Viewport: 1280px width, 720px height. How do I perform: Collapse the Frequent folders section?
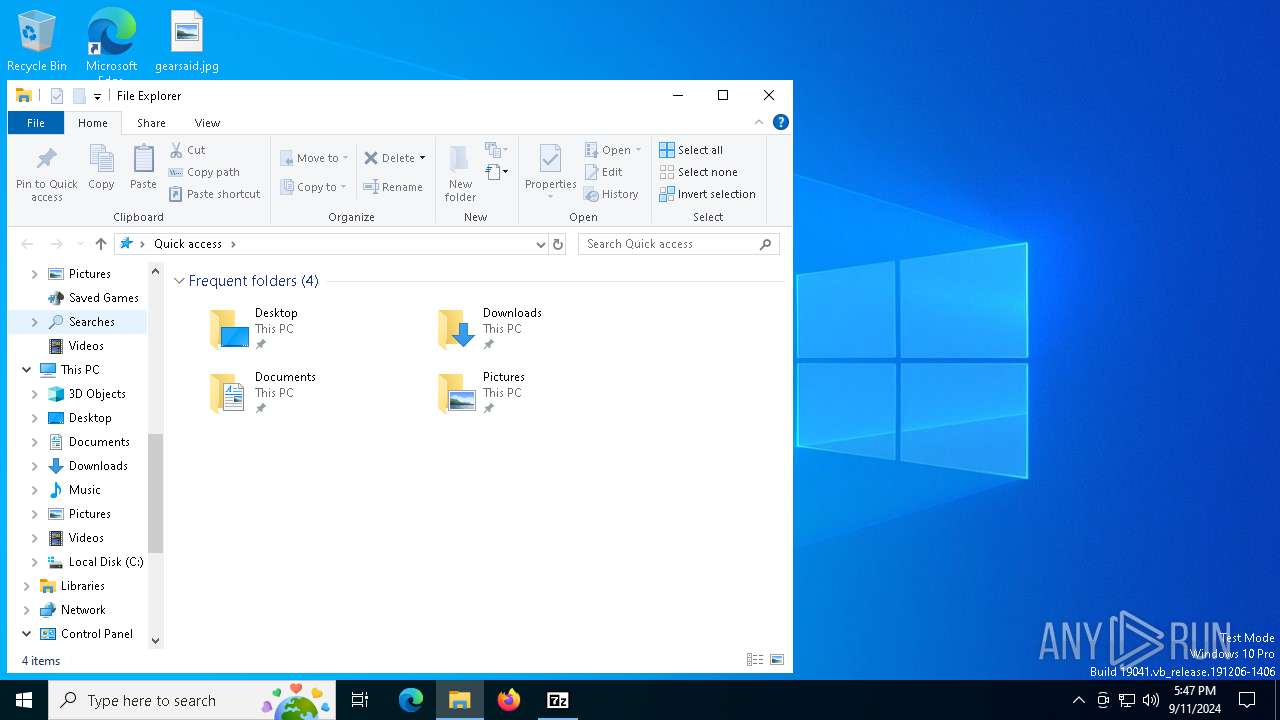coord(180,281)
